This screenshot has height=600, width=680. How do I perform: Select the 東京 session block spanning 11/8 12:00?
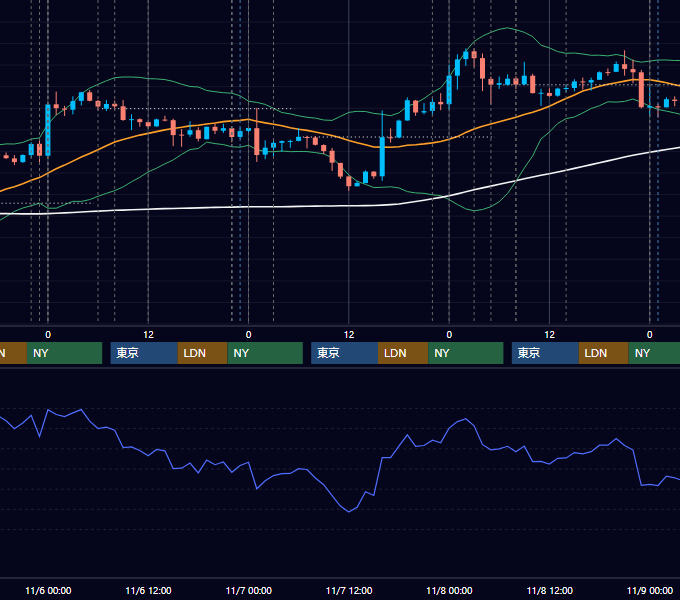pyautogui.click(x=545, y=353)
